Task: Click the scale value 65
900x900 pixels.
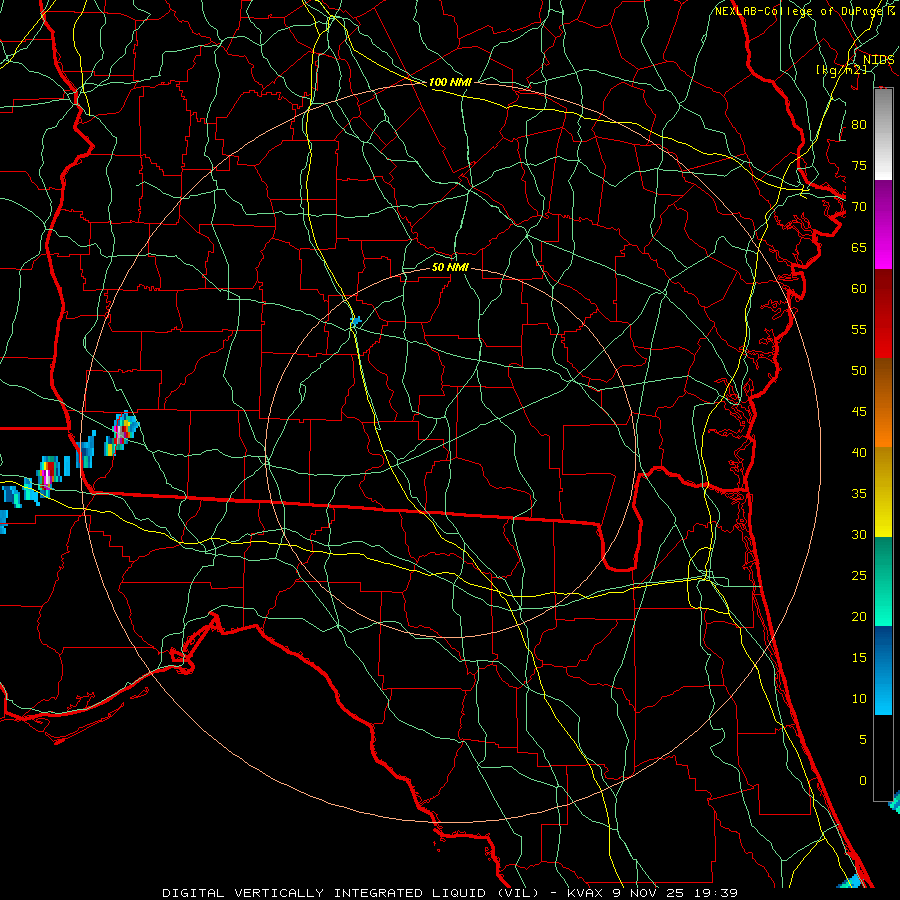Action: [859, 247]
